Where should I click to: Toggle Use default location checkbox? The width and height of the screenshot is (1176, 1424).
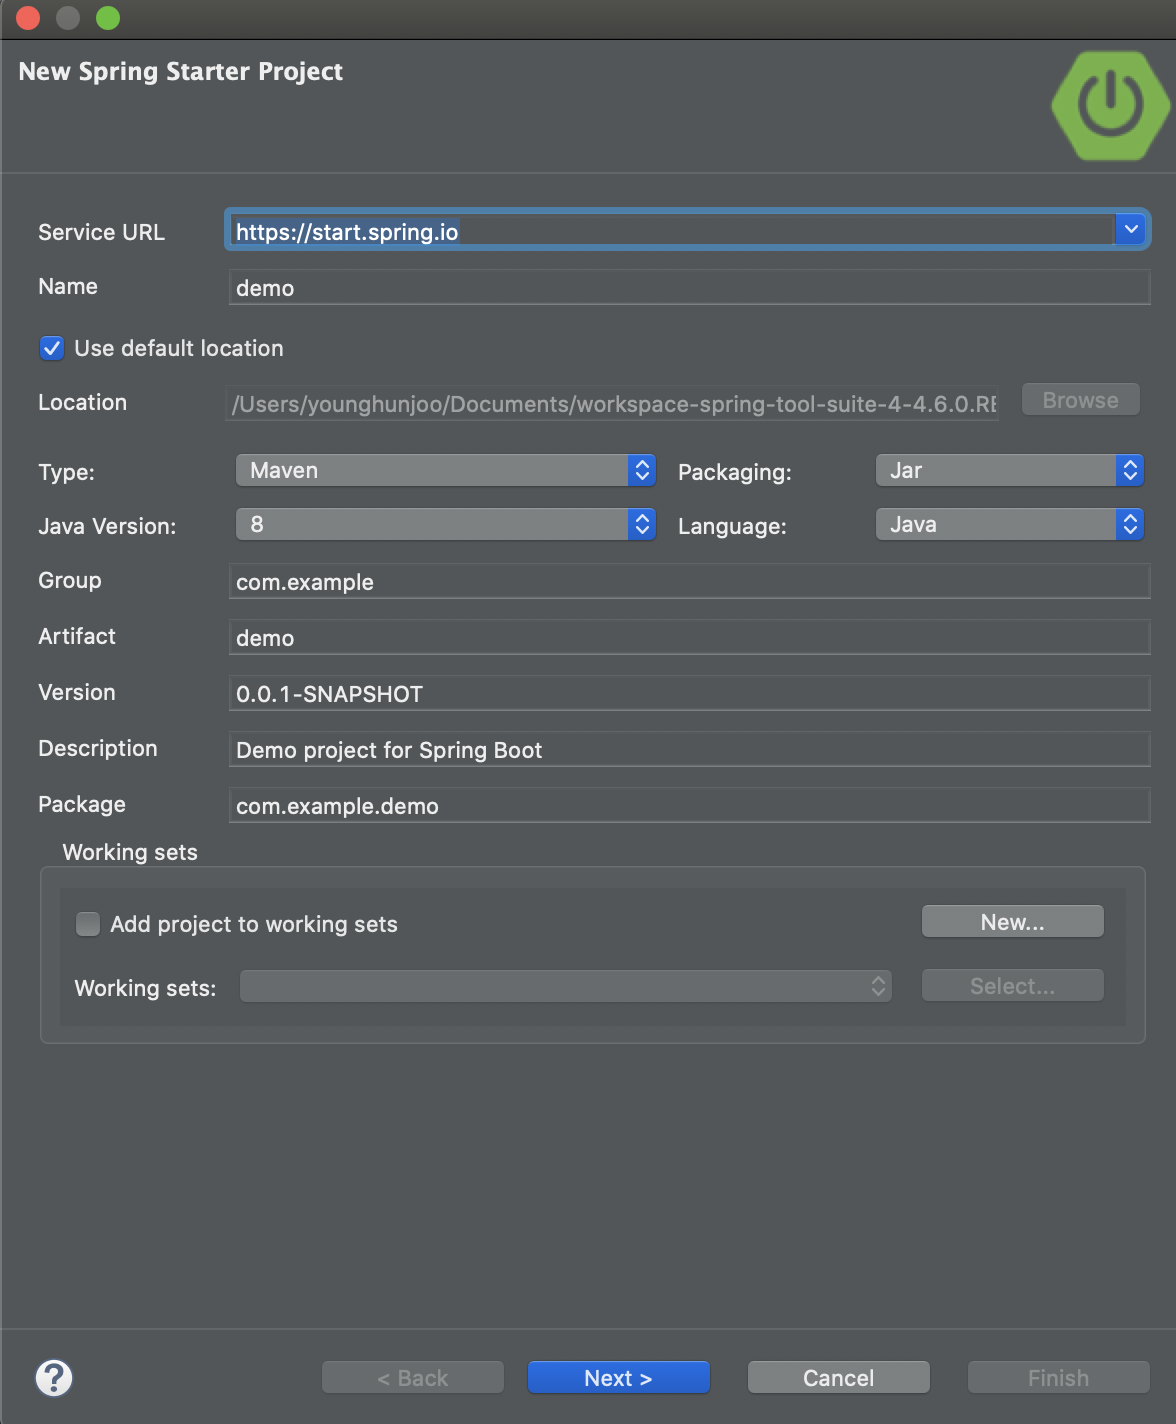coord(52,348)
